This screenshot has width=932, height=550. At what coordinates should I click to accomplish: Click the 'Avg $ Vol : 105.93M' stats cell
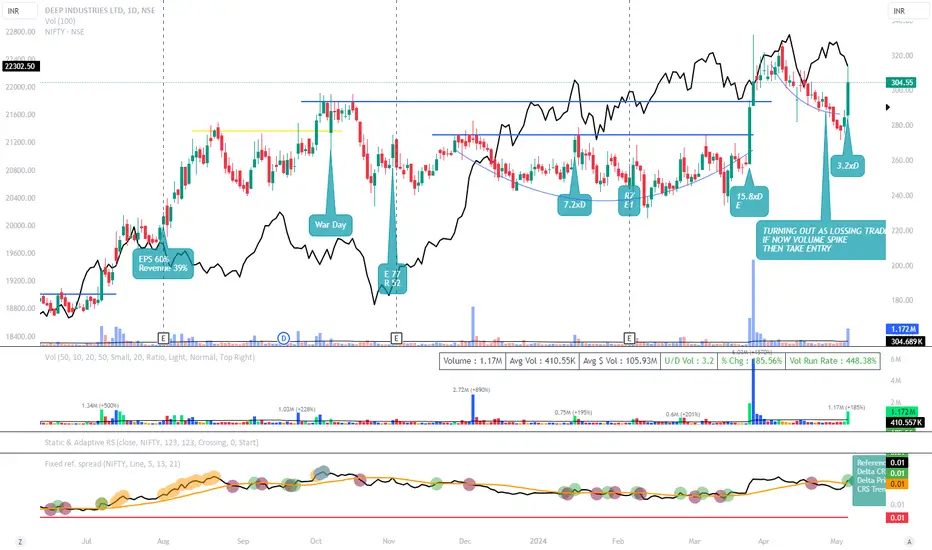[x=619, y=361]
